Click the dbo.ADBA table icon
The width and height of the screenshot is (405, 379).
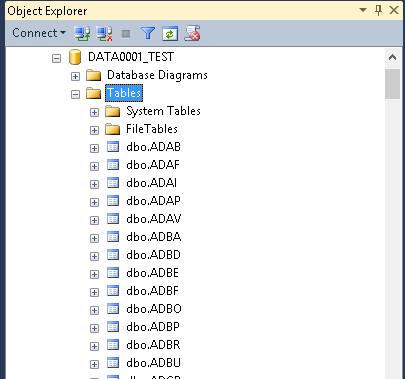click(x=113, y=237)
